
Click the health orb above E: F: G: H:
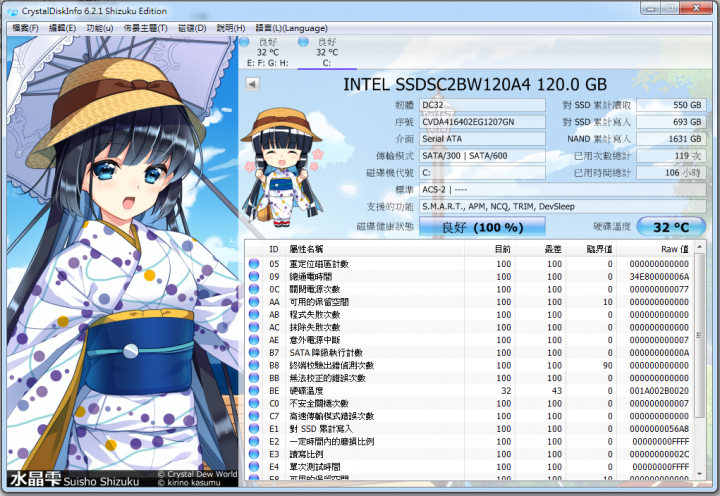coord(244,42)
